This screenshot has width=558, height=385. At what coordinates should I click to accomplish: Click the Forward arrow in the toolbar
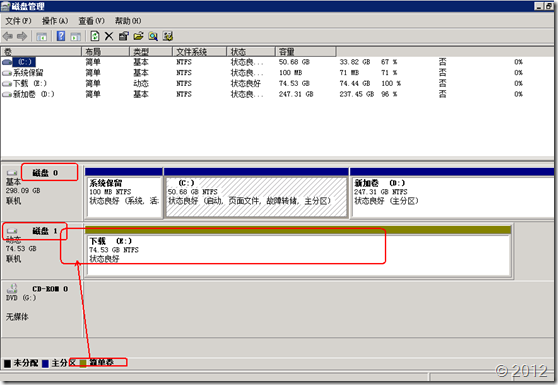pyautogui.click(x=22, y=36)
